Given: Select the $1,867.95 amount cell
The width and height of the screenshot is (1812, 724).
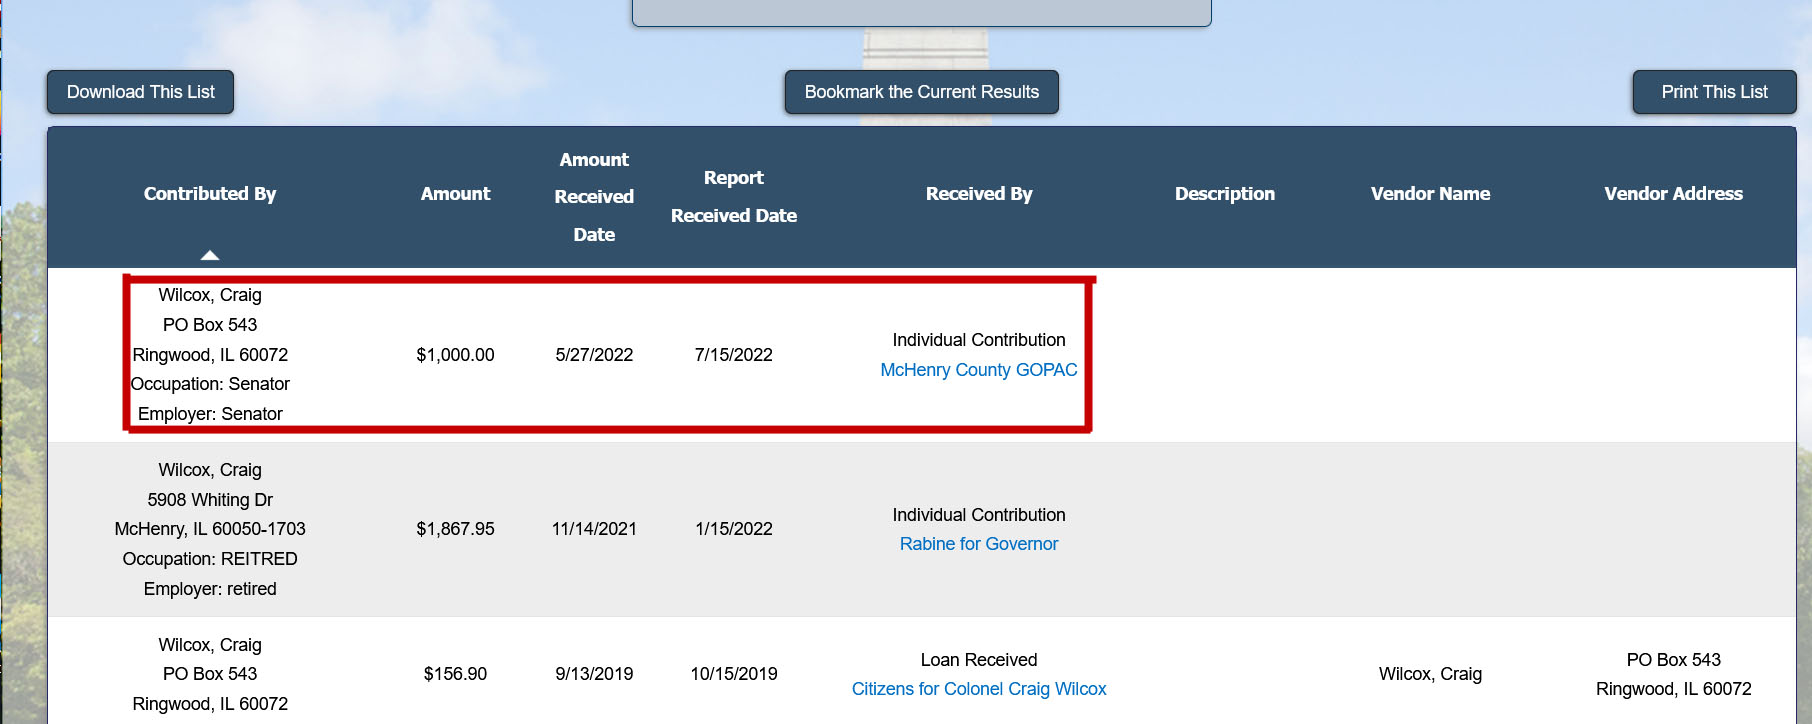Looking at the screenshot, I should (455, 529).
